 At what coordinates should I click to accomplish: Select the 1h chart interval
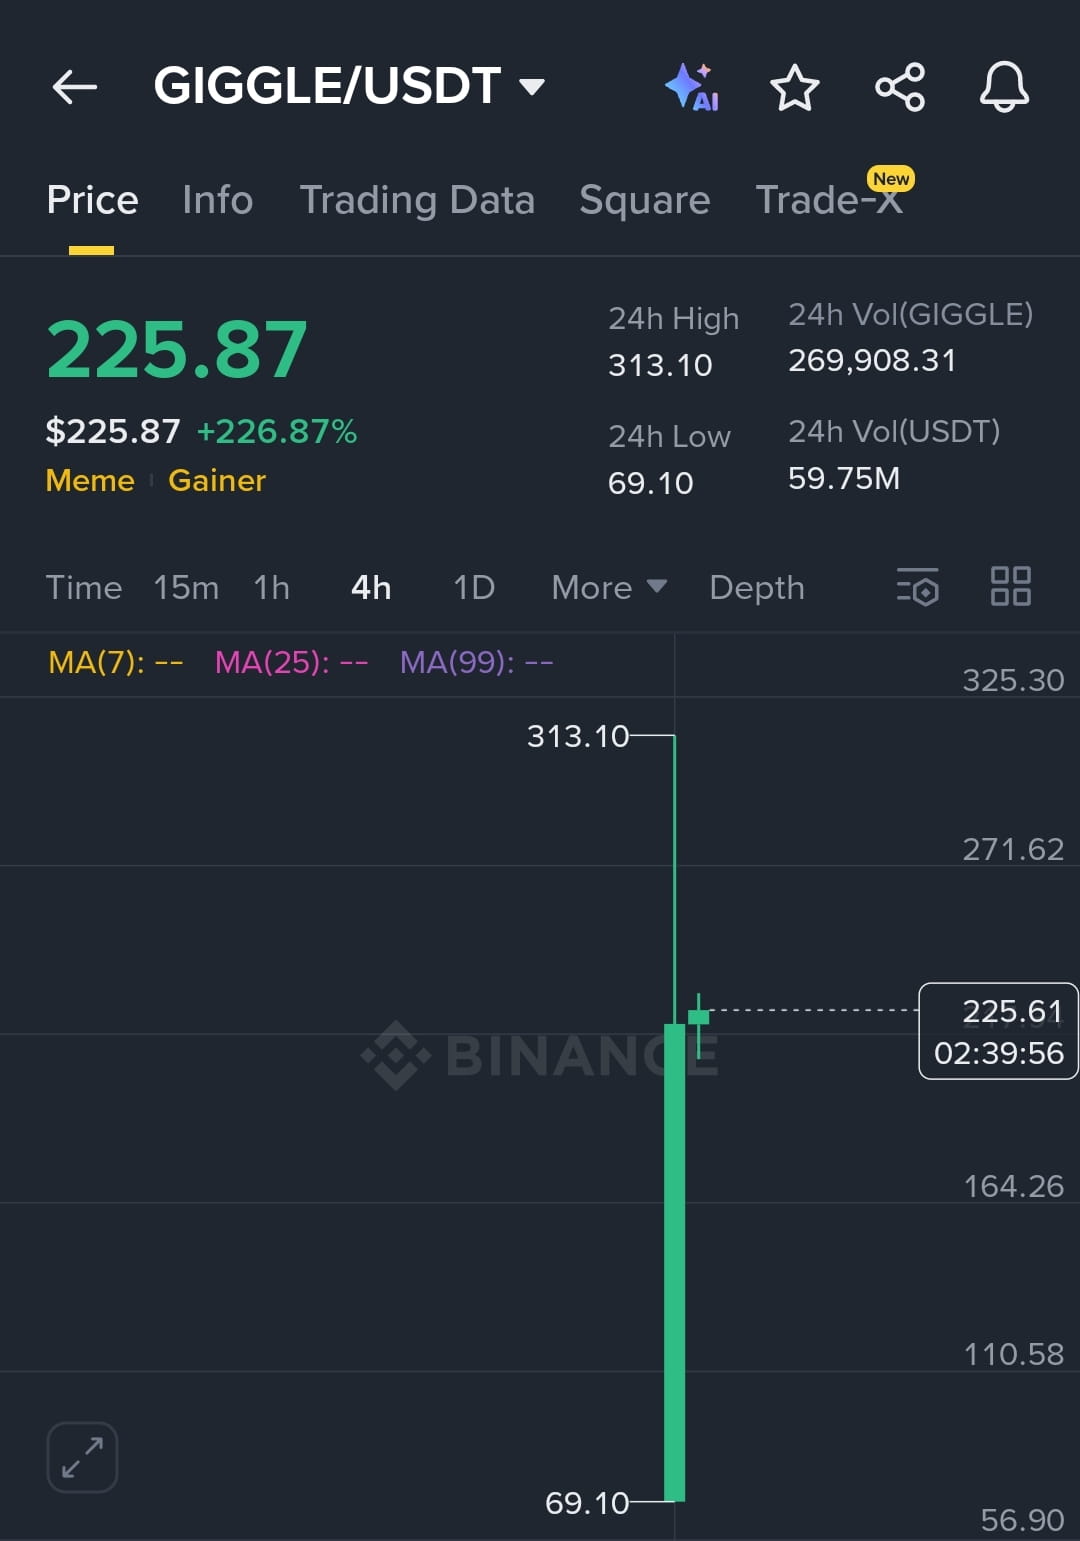pyautogui.click(x=271, y=588)
